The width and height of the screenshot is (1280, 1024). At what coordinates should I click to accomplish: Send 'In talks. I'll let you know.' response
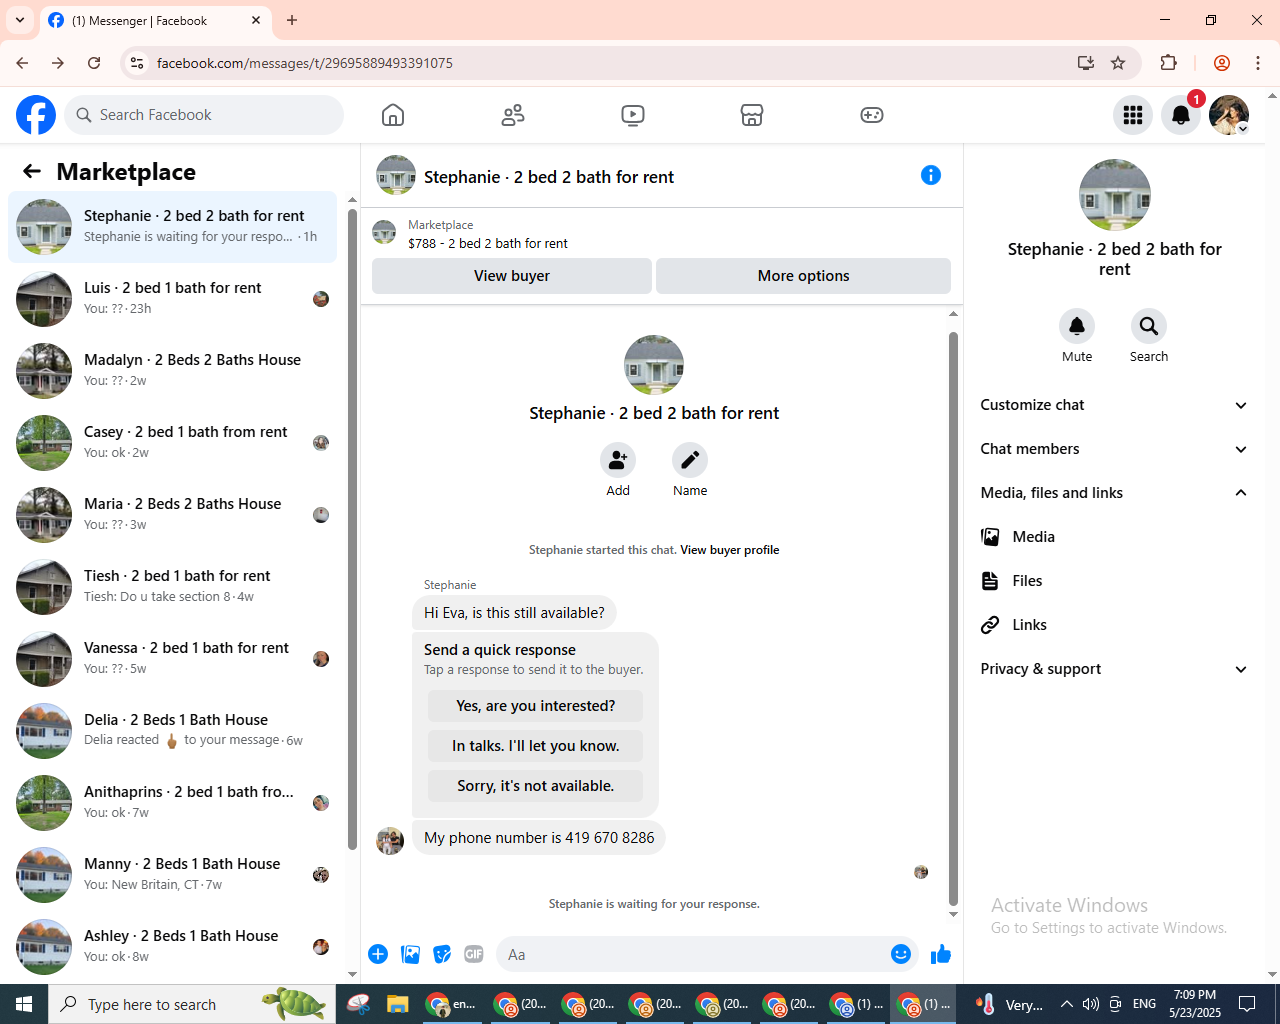pos(536,746)
